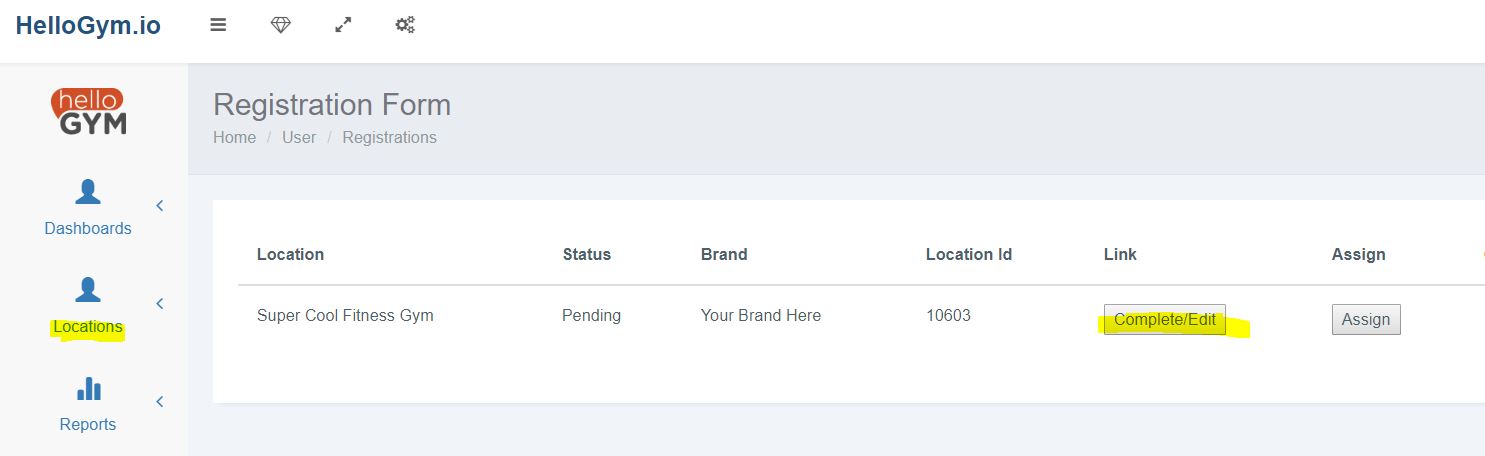Click the HelloGym.io brand title
The height and width of the screenshot is (456, 1485).
pyautogui.click(x=88, y=27)
